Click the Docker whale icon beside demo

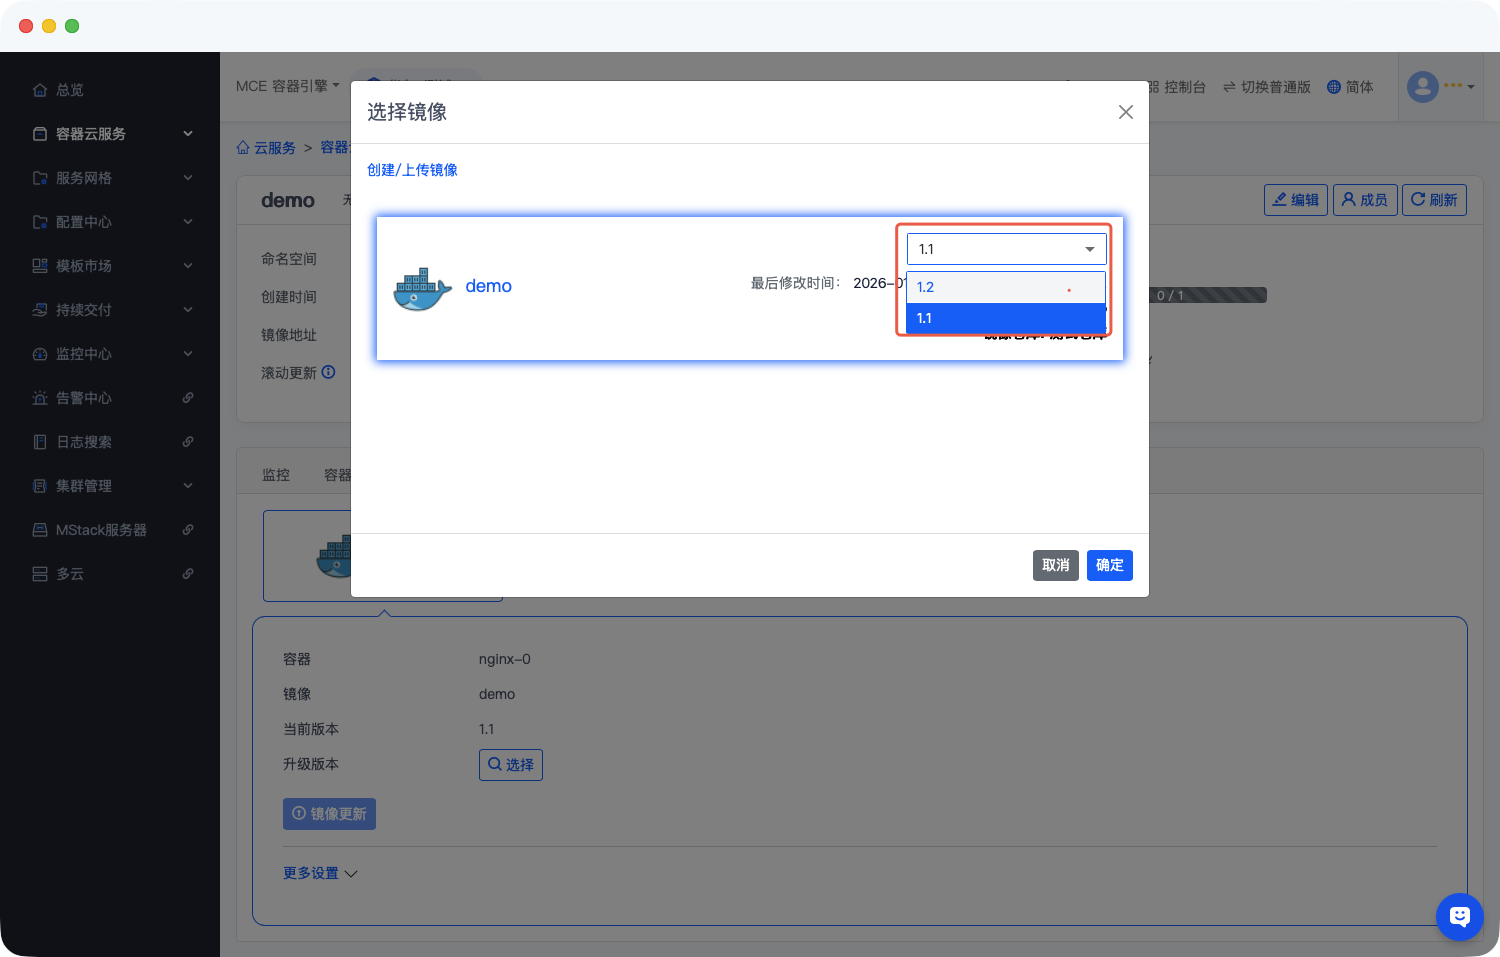[422, 288]
